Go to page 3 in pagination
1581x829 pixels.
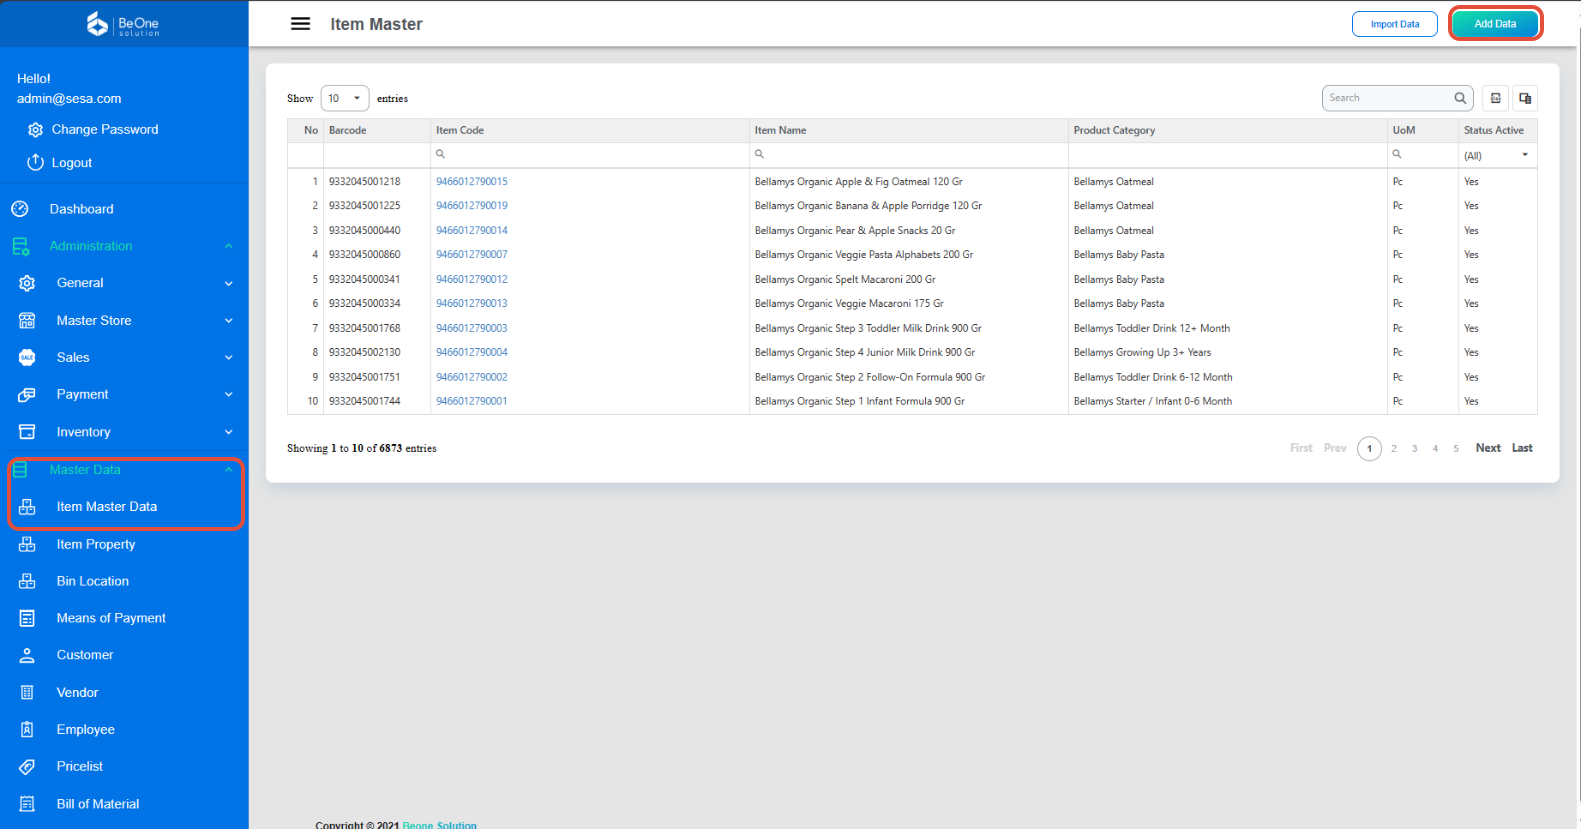1414,449
